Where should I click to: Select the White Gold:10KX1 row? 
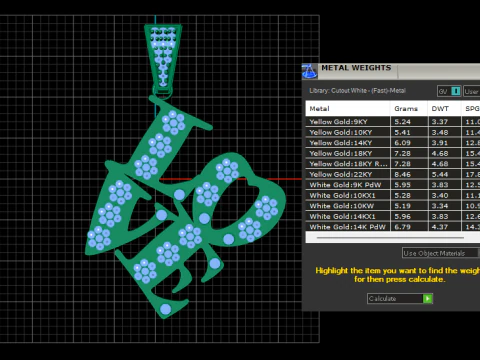click(x=393, y=195)
